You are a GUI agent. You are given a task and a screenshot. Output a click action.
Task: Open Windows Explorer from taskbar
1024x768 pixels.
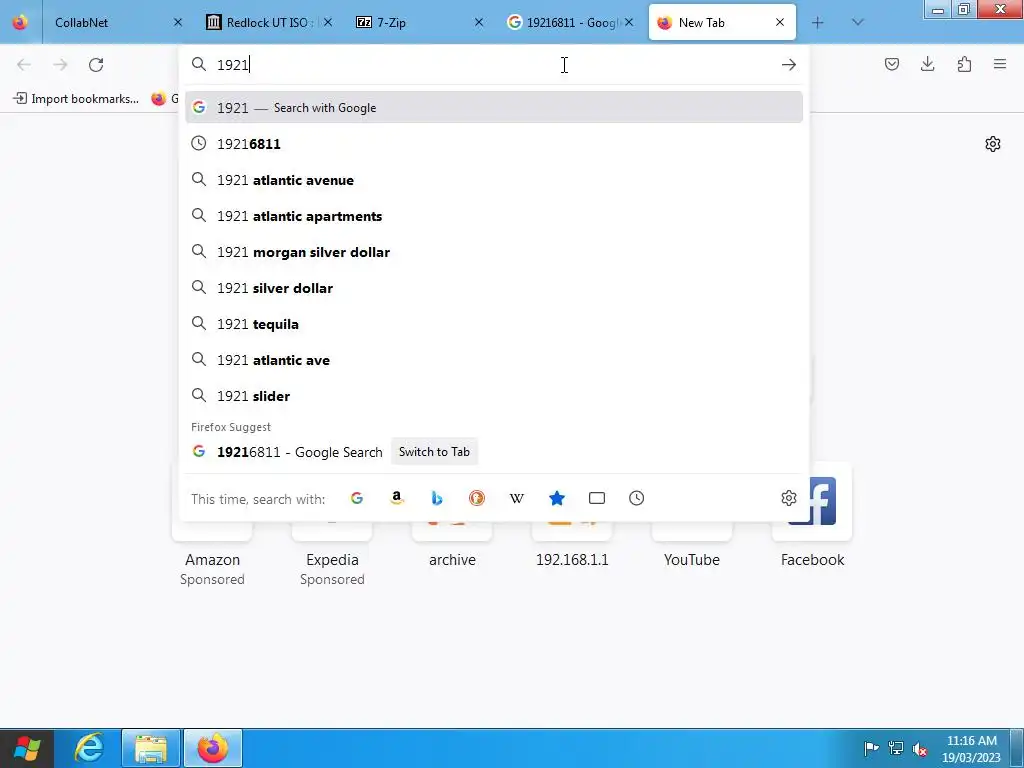(151, 748)
